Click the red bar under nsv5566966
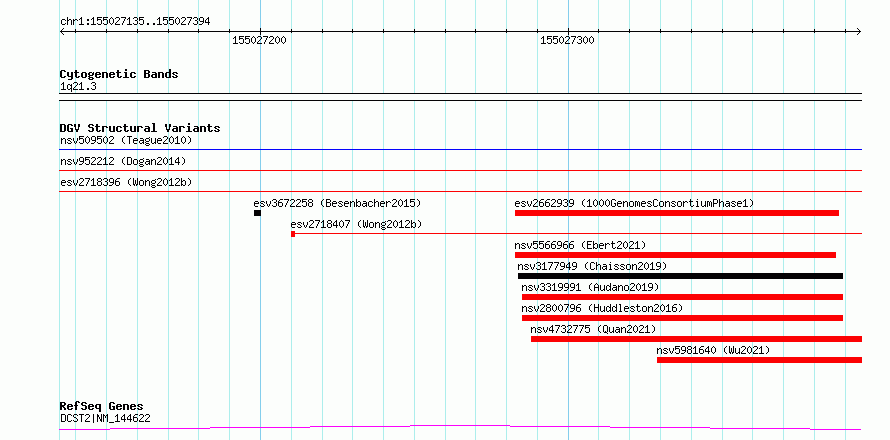This screenshot has width=890, height=440. coord(675,255)
